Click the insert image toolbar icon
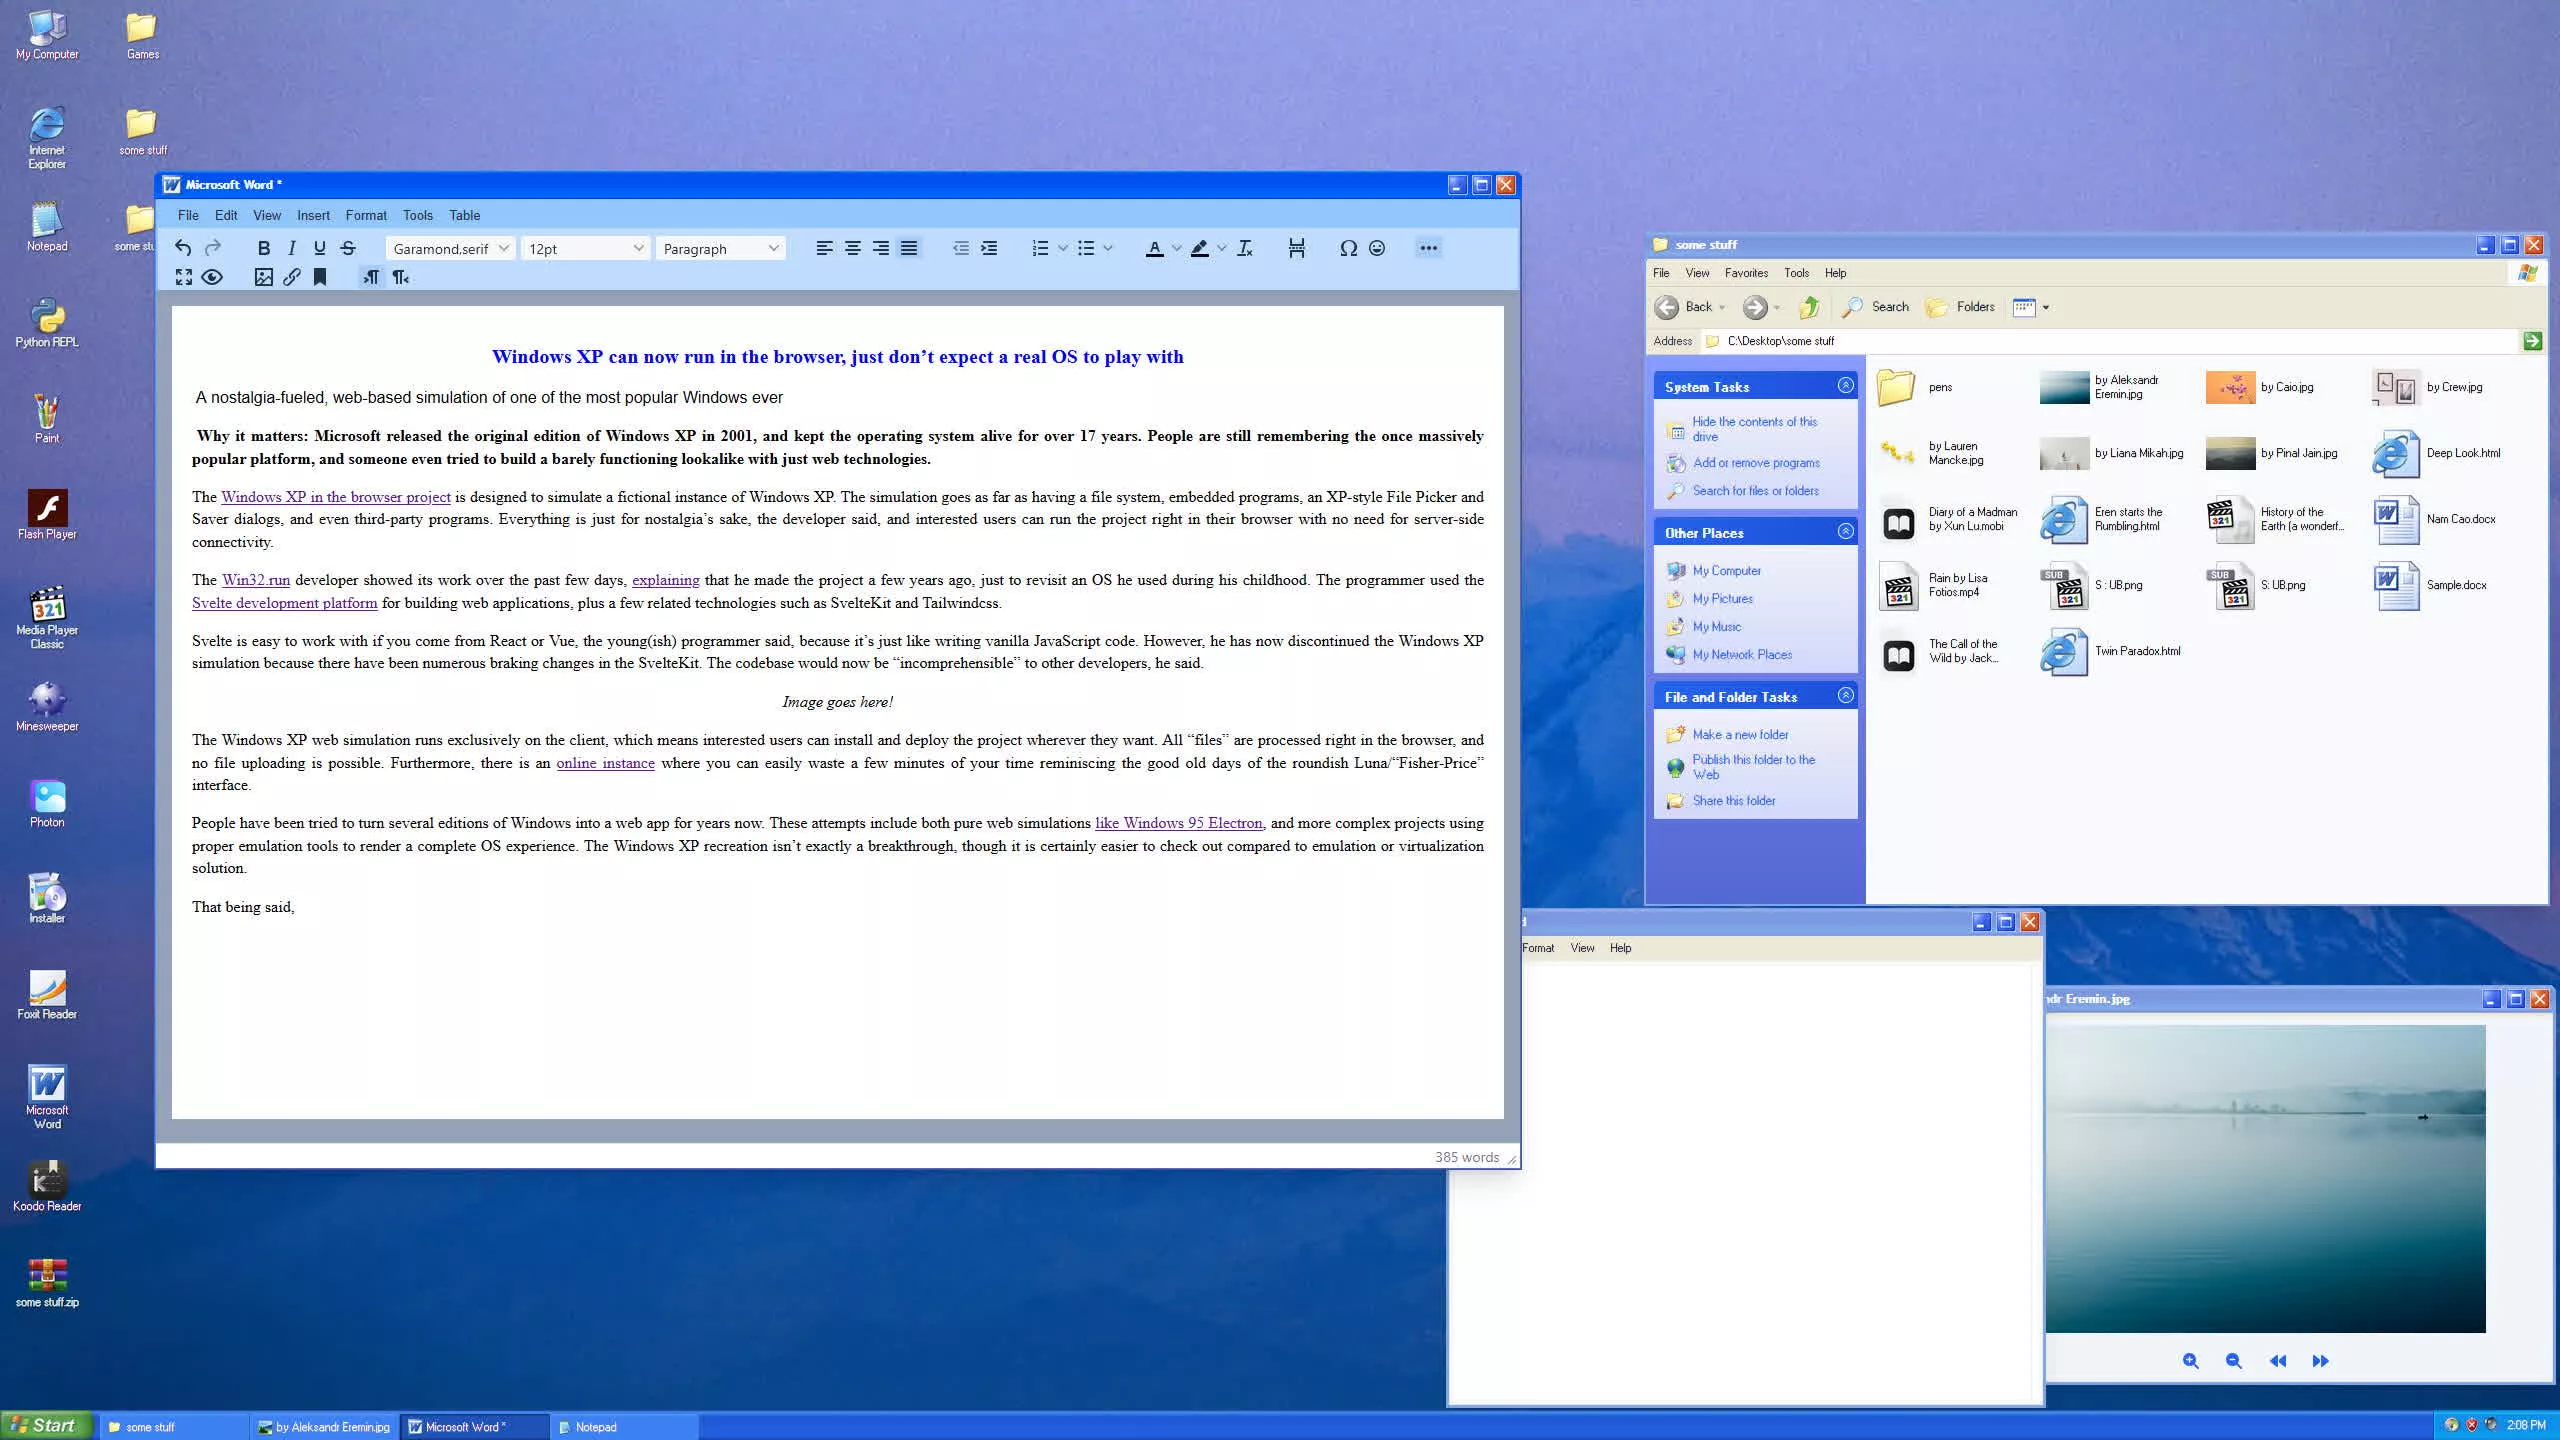Image resolution: width=2560 pixels, height=1440 pixels. coord(263,277)
